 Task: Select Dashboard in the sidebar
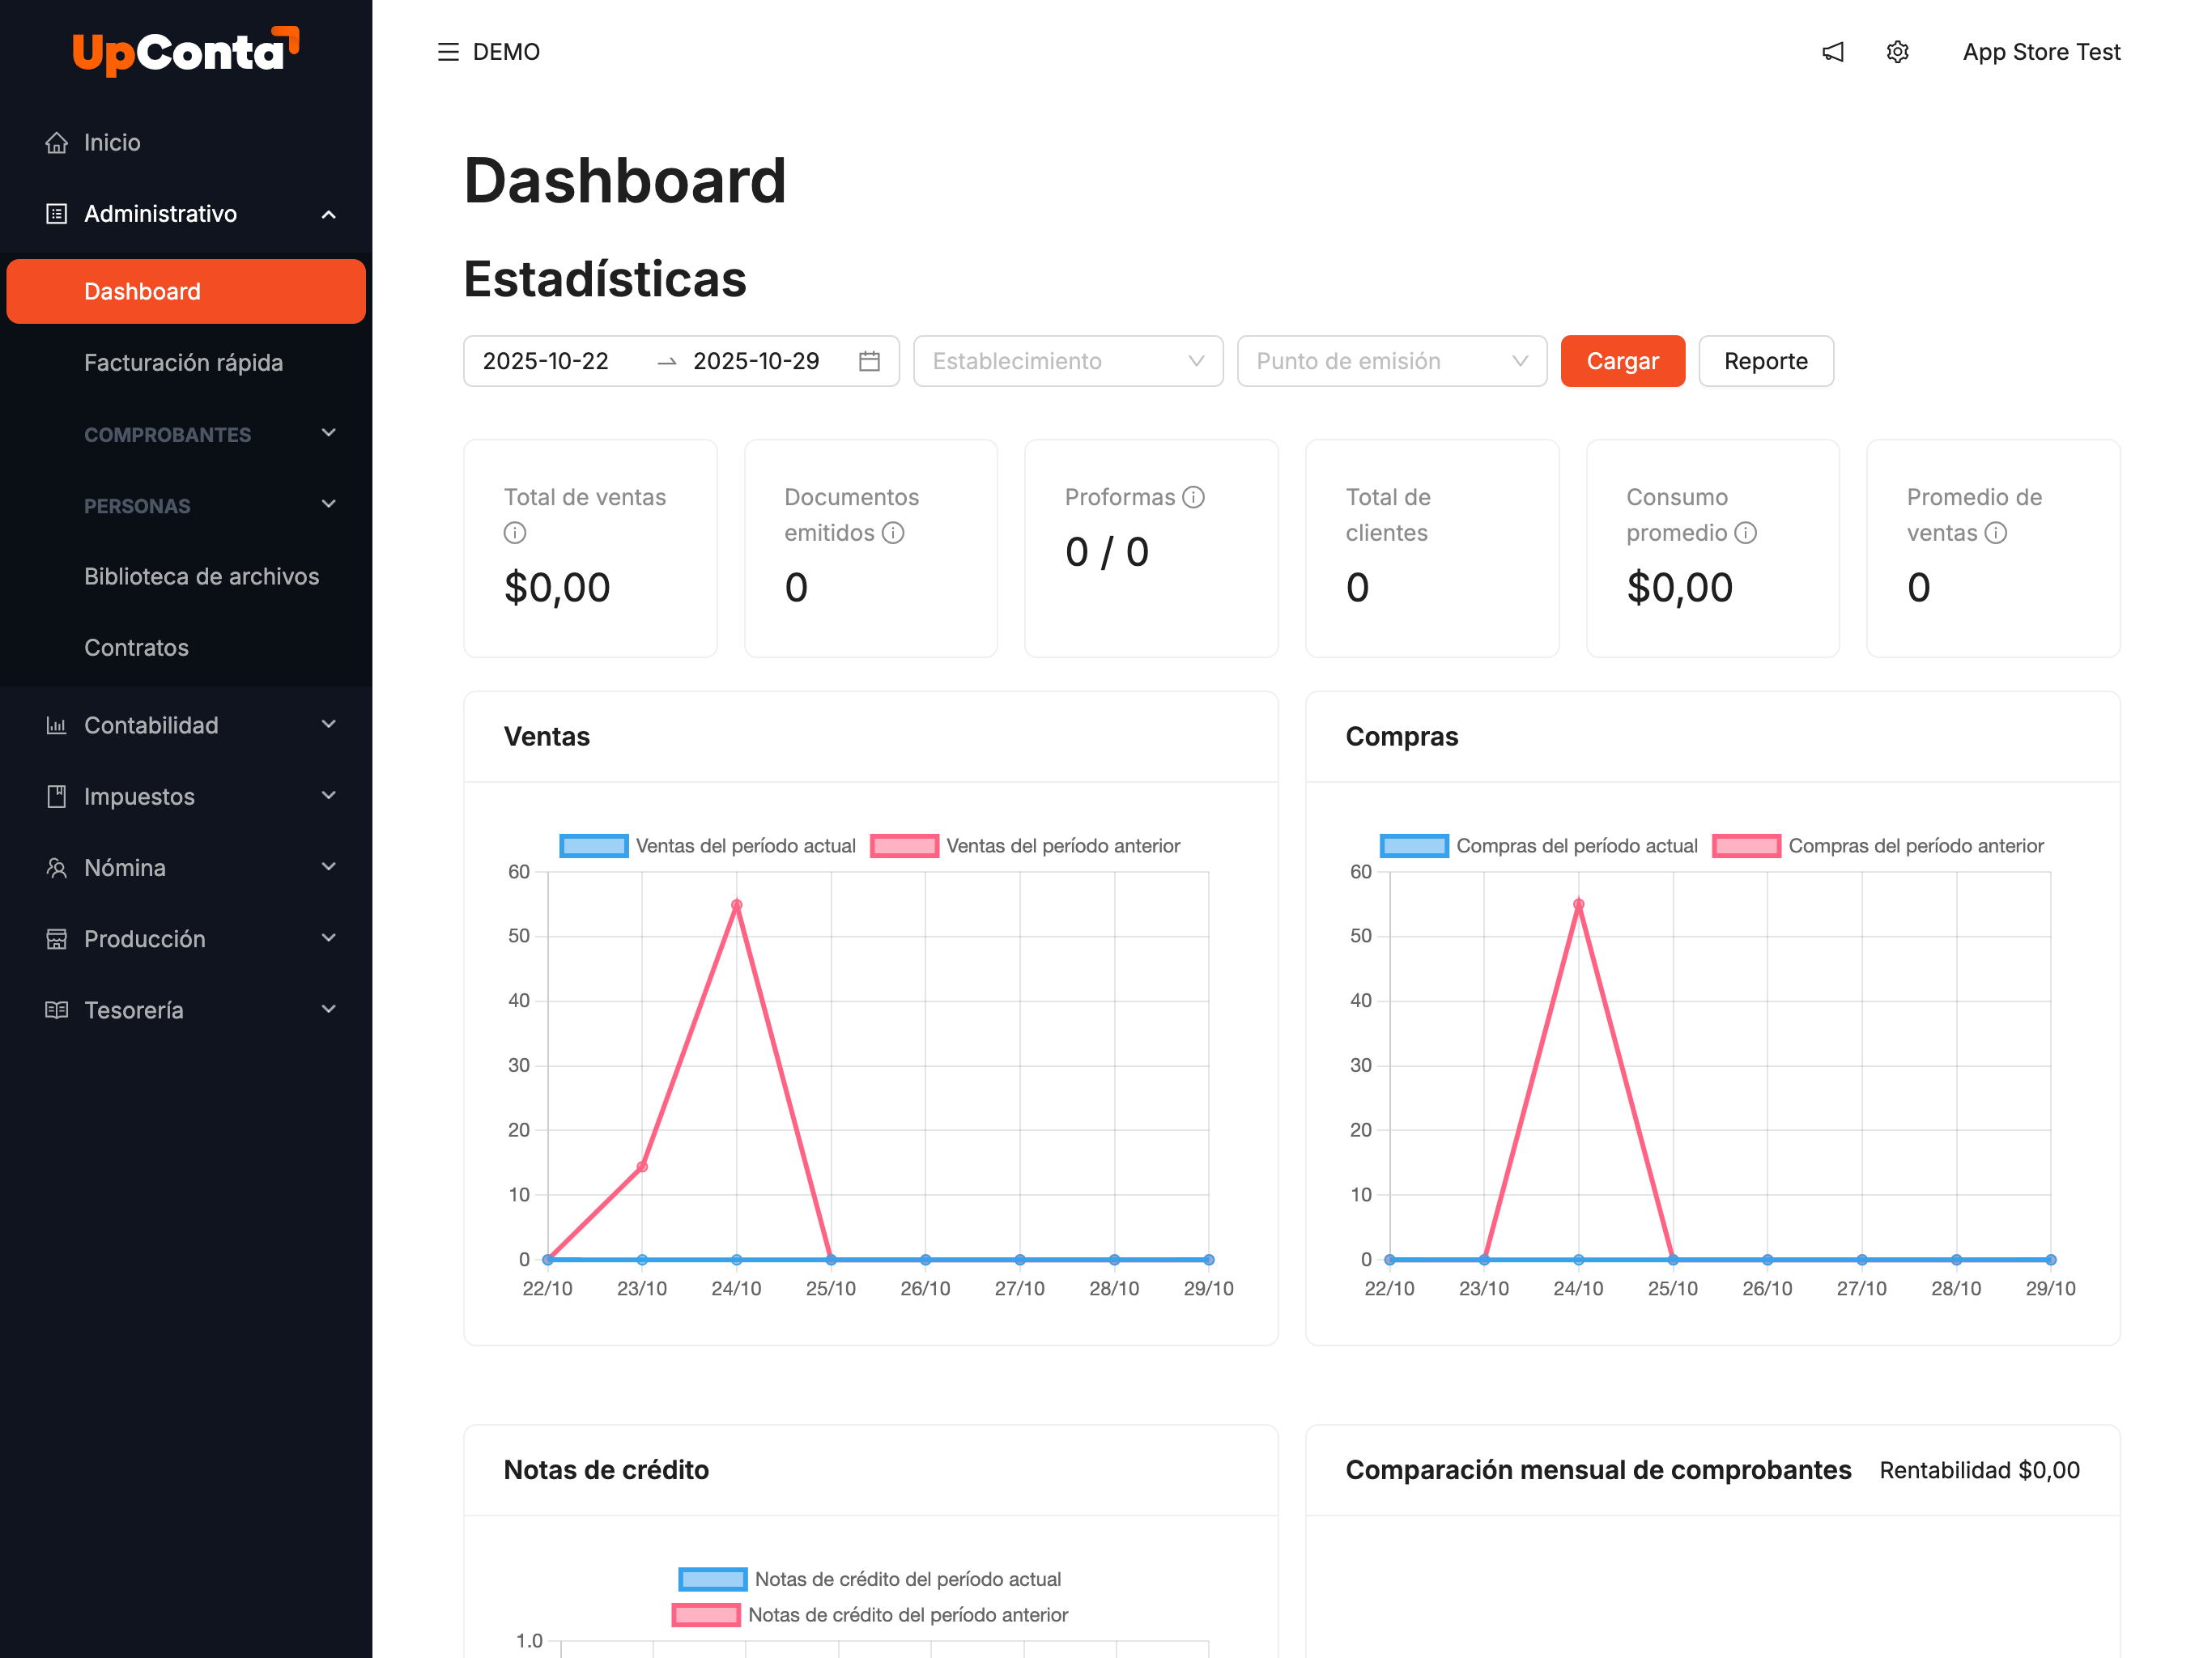pos(186,292)
